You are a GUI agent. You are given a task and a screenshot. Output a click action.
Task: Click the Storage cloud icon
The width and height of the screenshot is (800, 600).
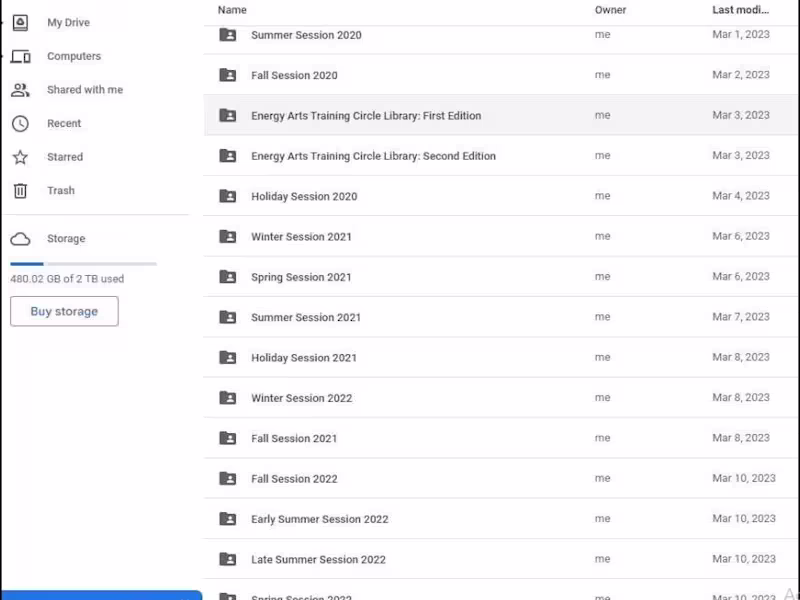point(20,239)
